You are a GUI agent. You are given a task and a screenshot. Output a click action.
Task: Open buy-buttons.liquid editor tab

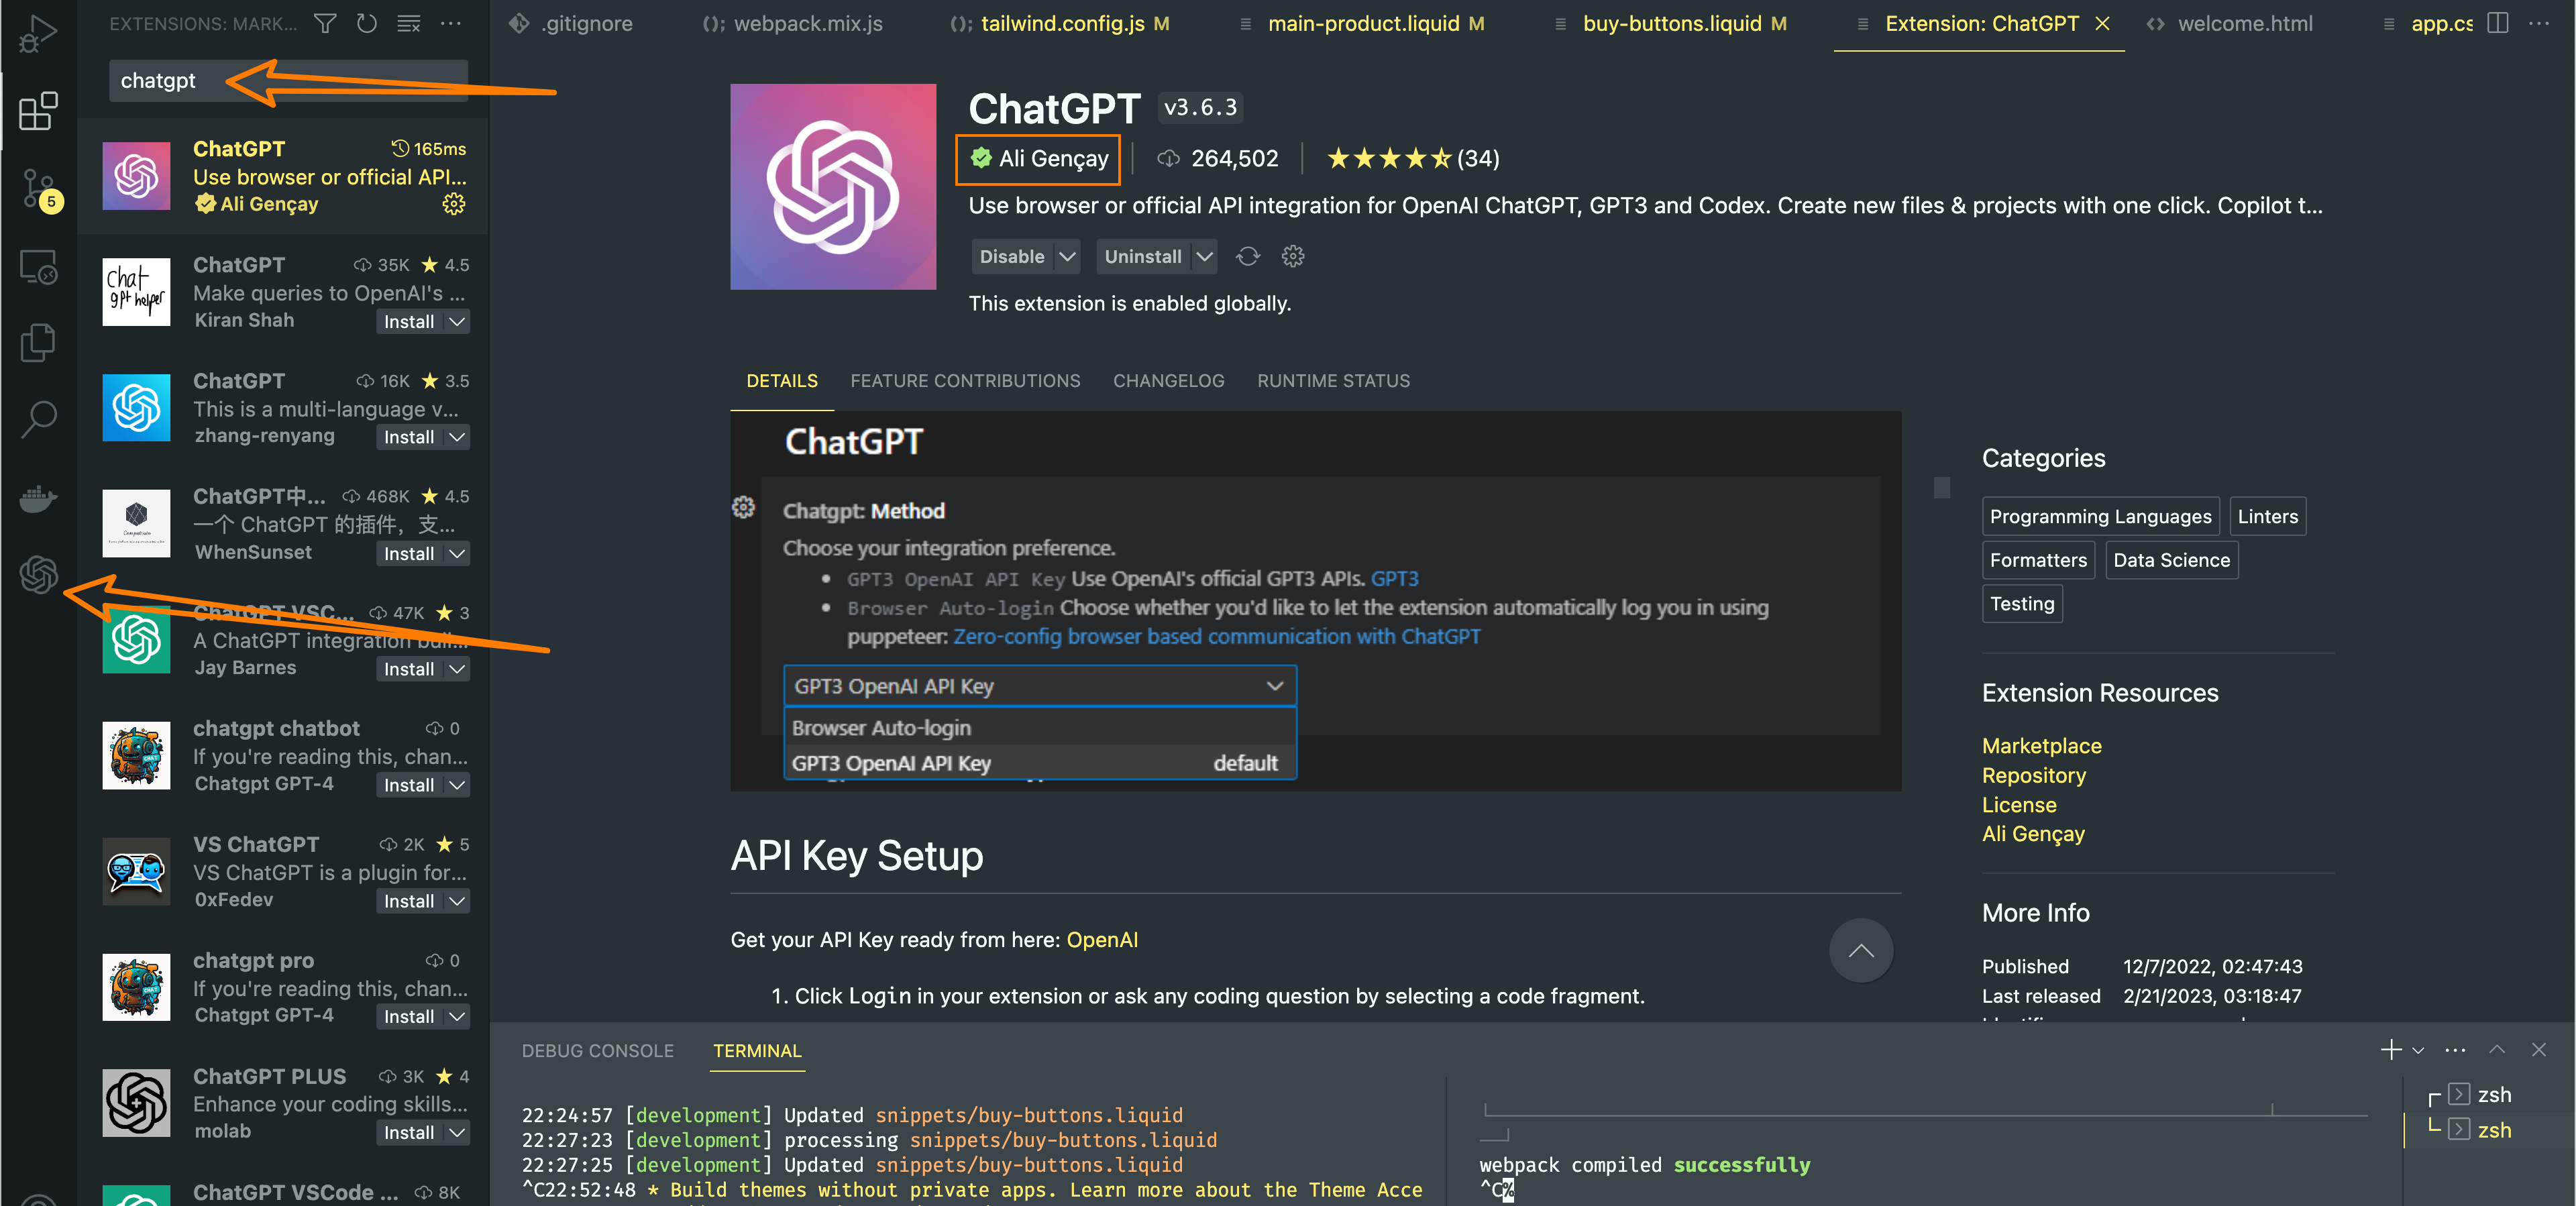tap(1671, 23)
